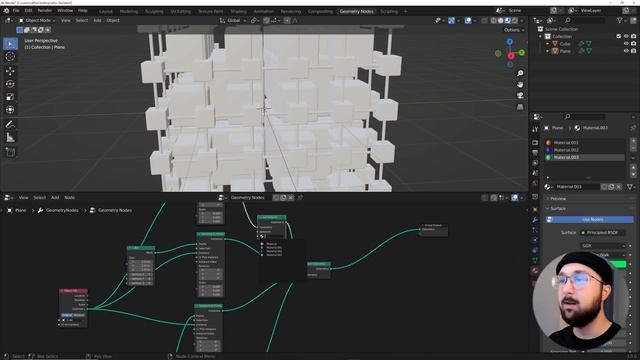The height and width of the screenshot is (360, 640).
Task: Click fake user shield for Material.003
Action: (x=603, y=187)
